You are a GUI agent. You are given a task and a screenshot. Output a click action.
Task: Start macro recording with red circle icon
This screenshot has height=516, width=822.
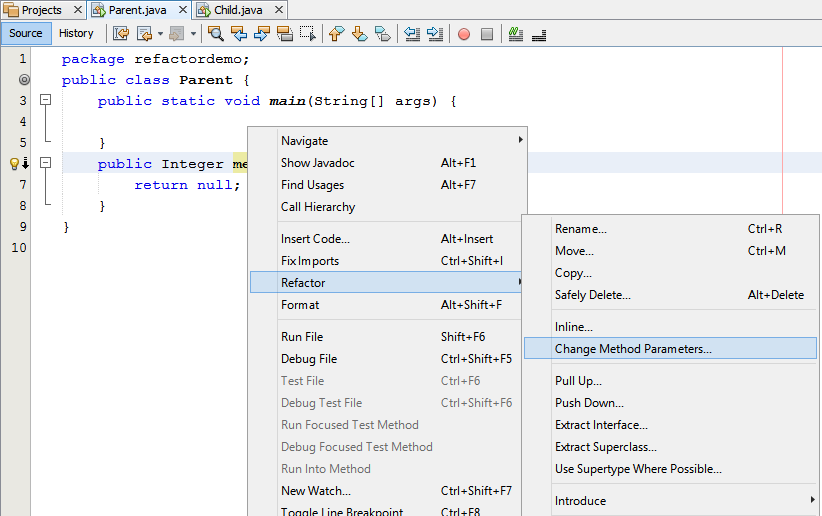pos(464,33)
